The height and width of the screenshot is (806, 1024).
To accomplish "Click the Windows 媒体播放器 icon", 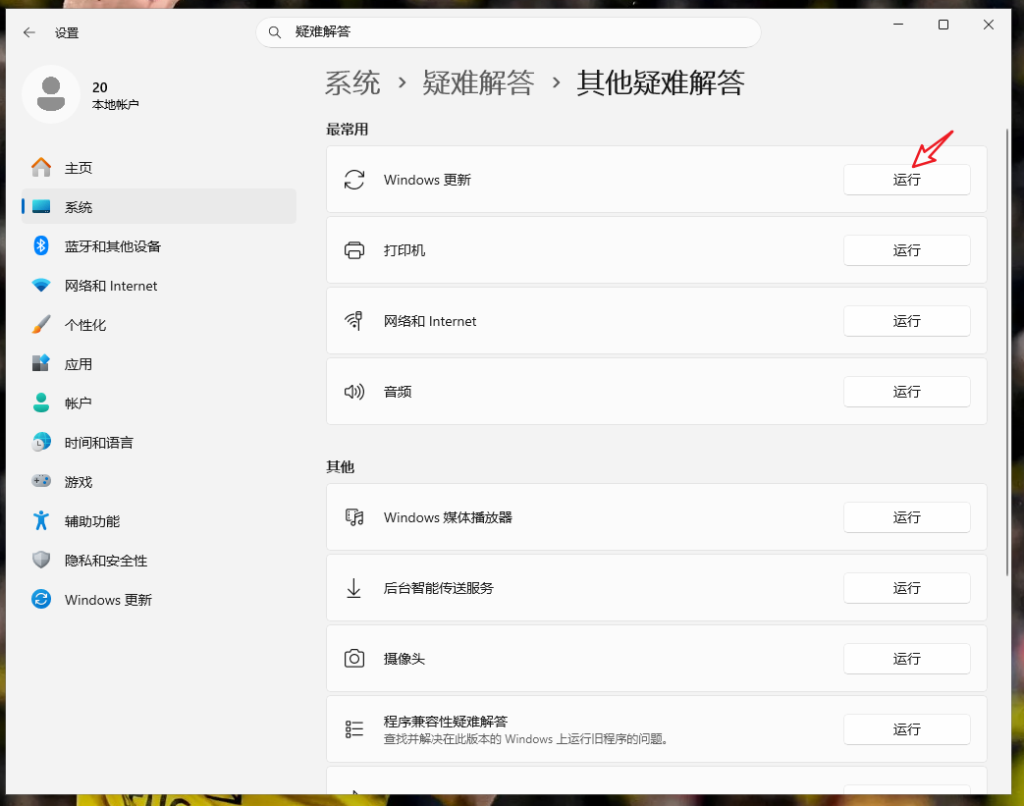I will pyautogui.click(x=354, y=517).
